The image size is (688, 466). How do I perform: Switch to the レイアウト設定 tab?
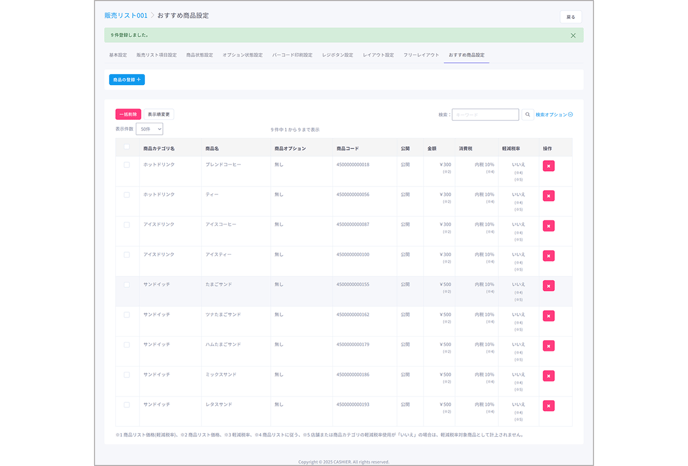tap(378, 55)
